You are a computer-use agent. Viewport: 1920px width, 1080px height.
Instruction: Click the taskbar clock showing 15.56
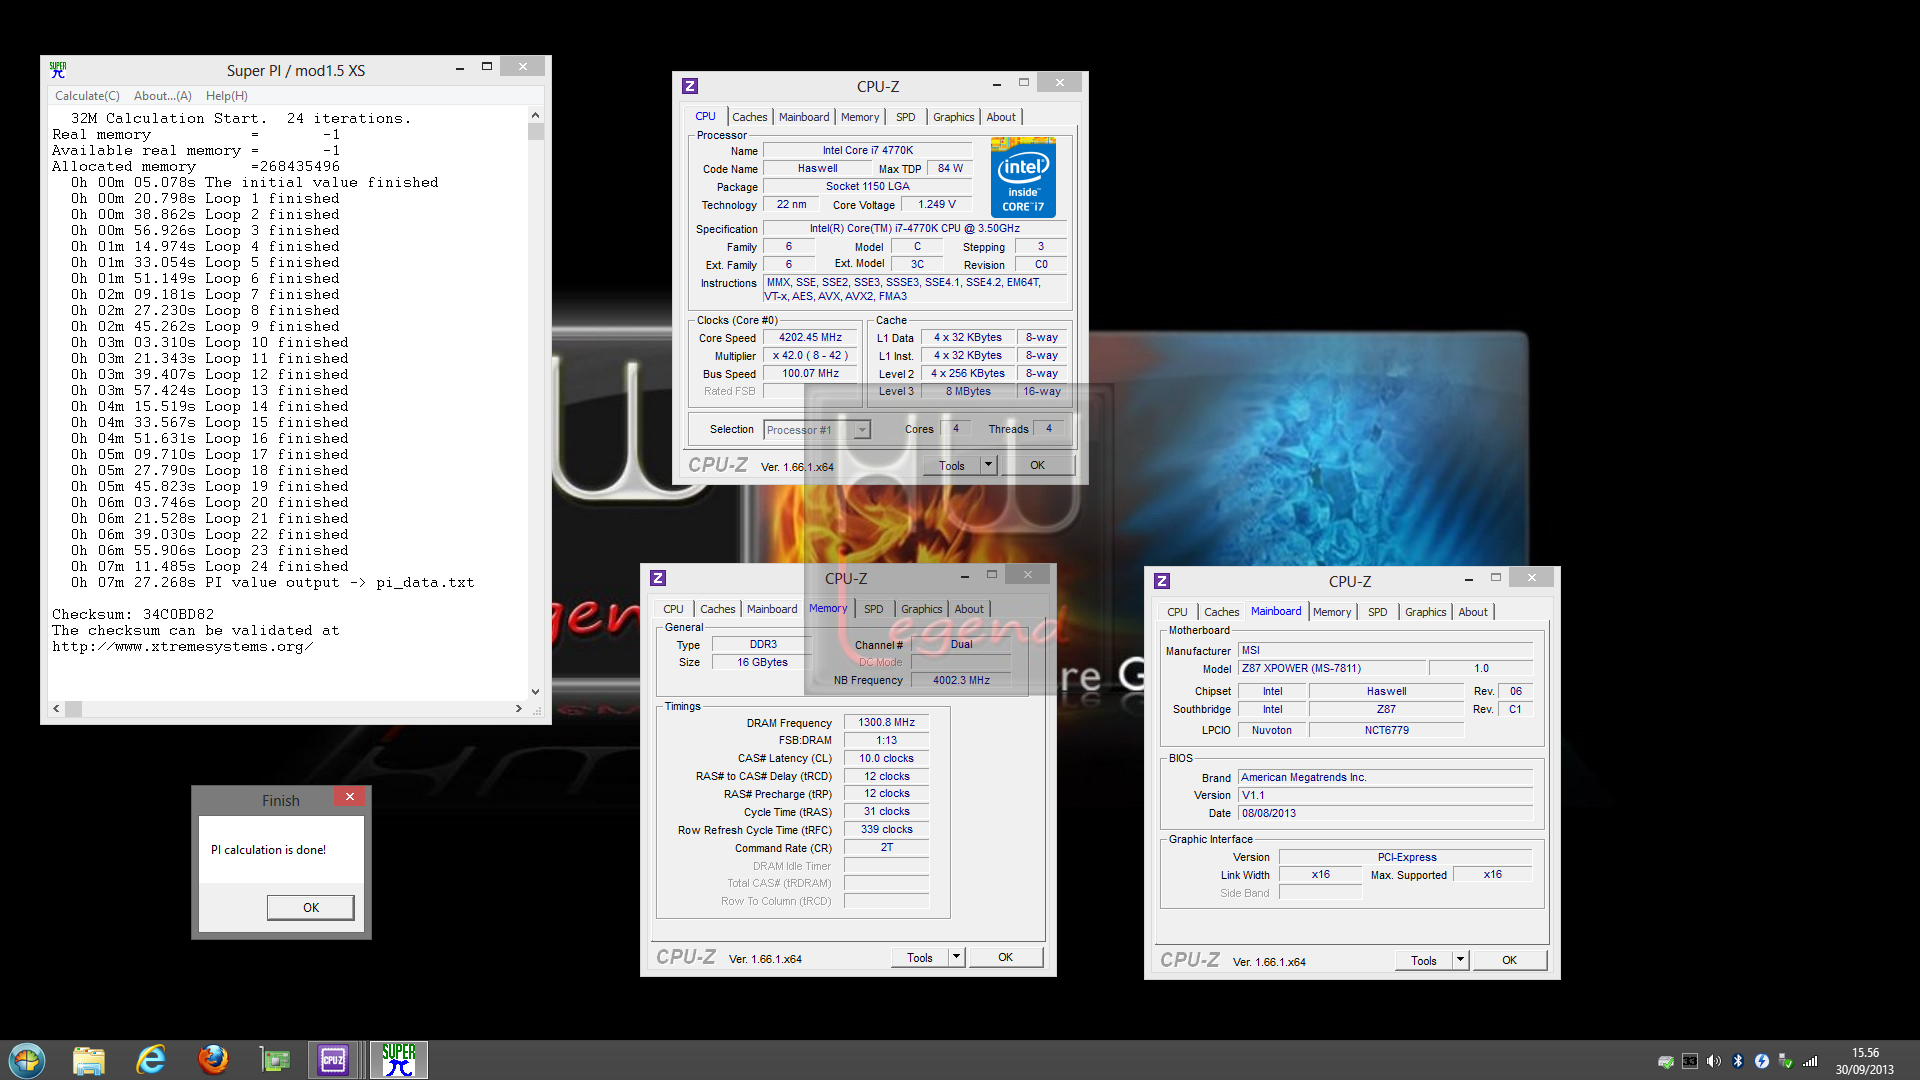1865,1053
